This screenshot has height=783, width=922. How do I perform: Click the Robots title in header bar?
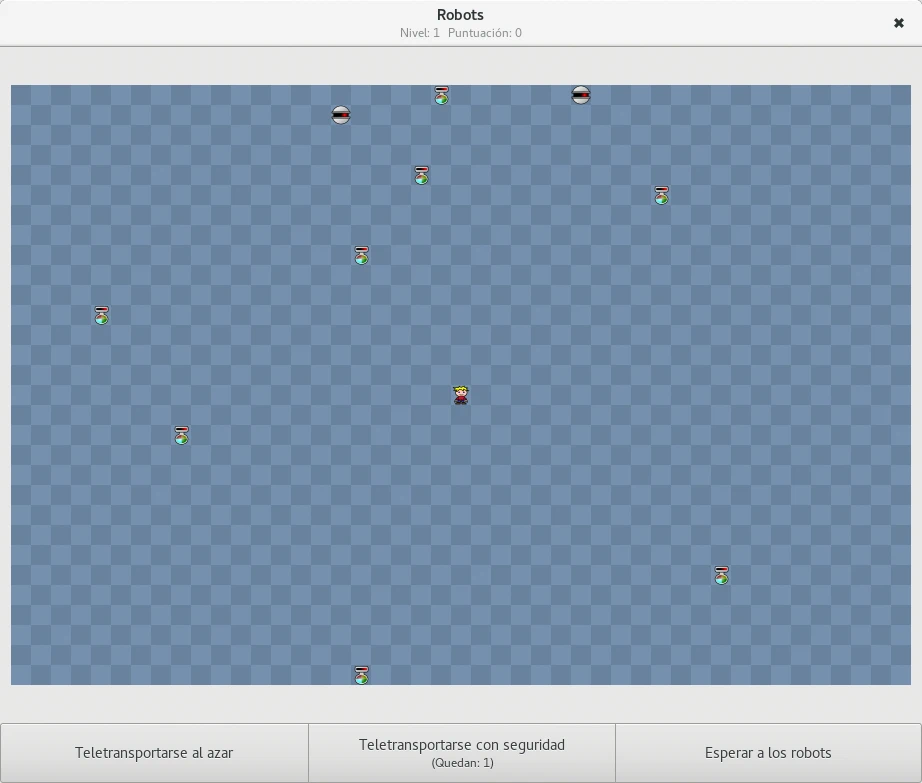[x=460, y=15]
